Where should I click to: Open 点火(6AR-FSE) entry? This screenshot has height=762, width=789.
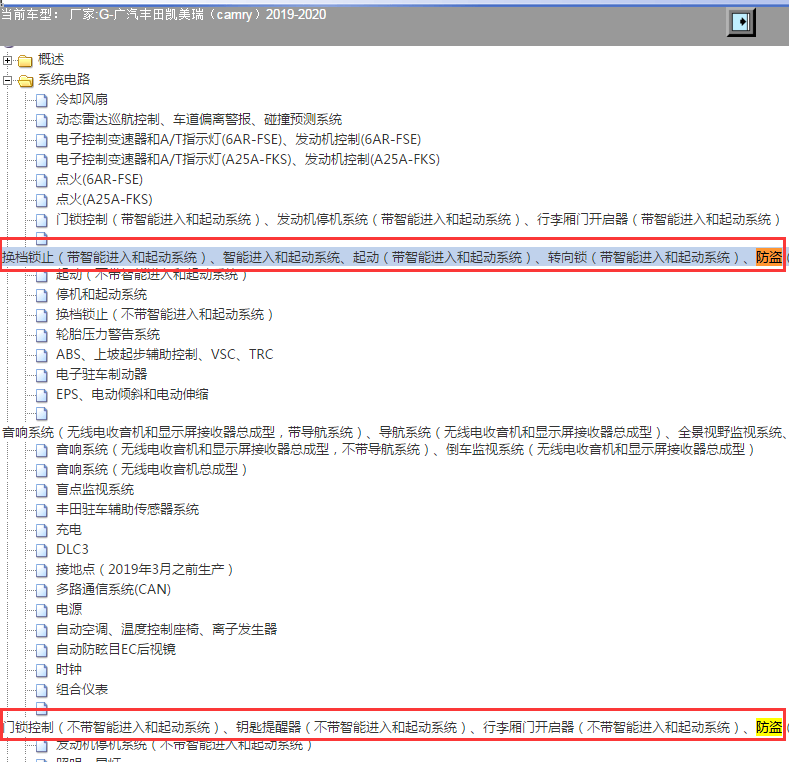point(99,179)
